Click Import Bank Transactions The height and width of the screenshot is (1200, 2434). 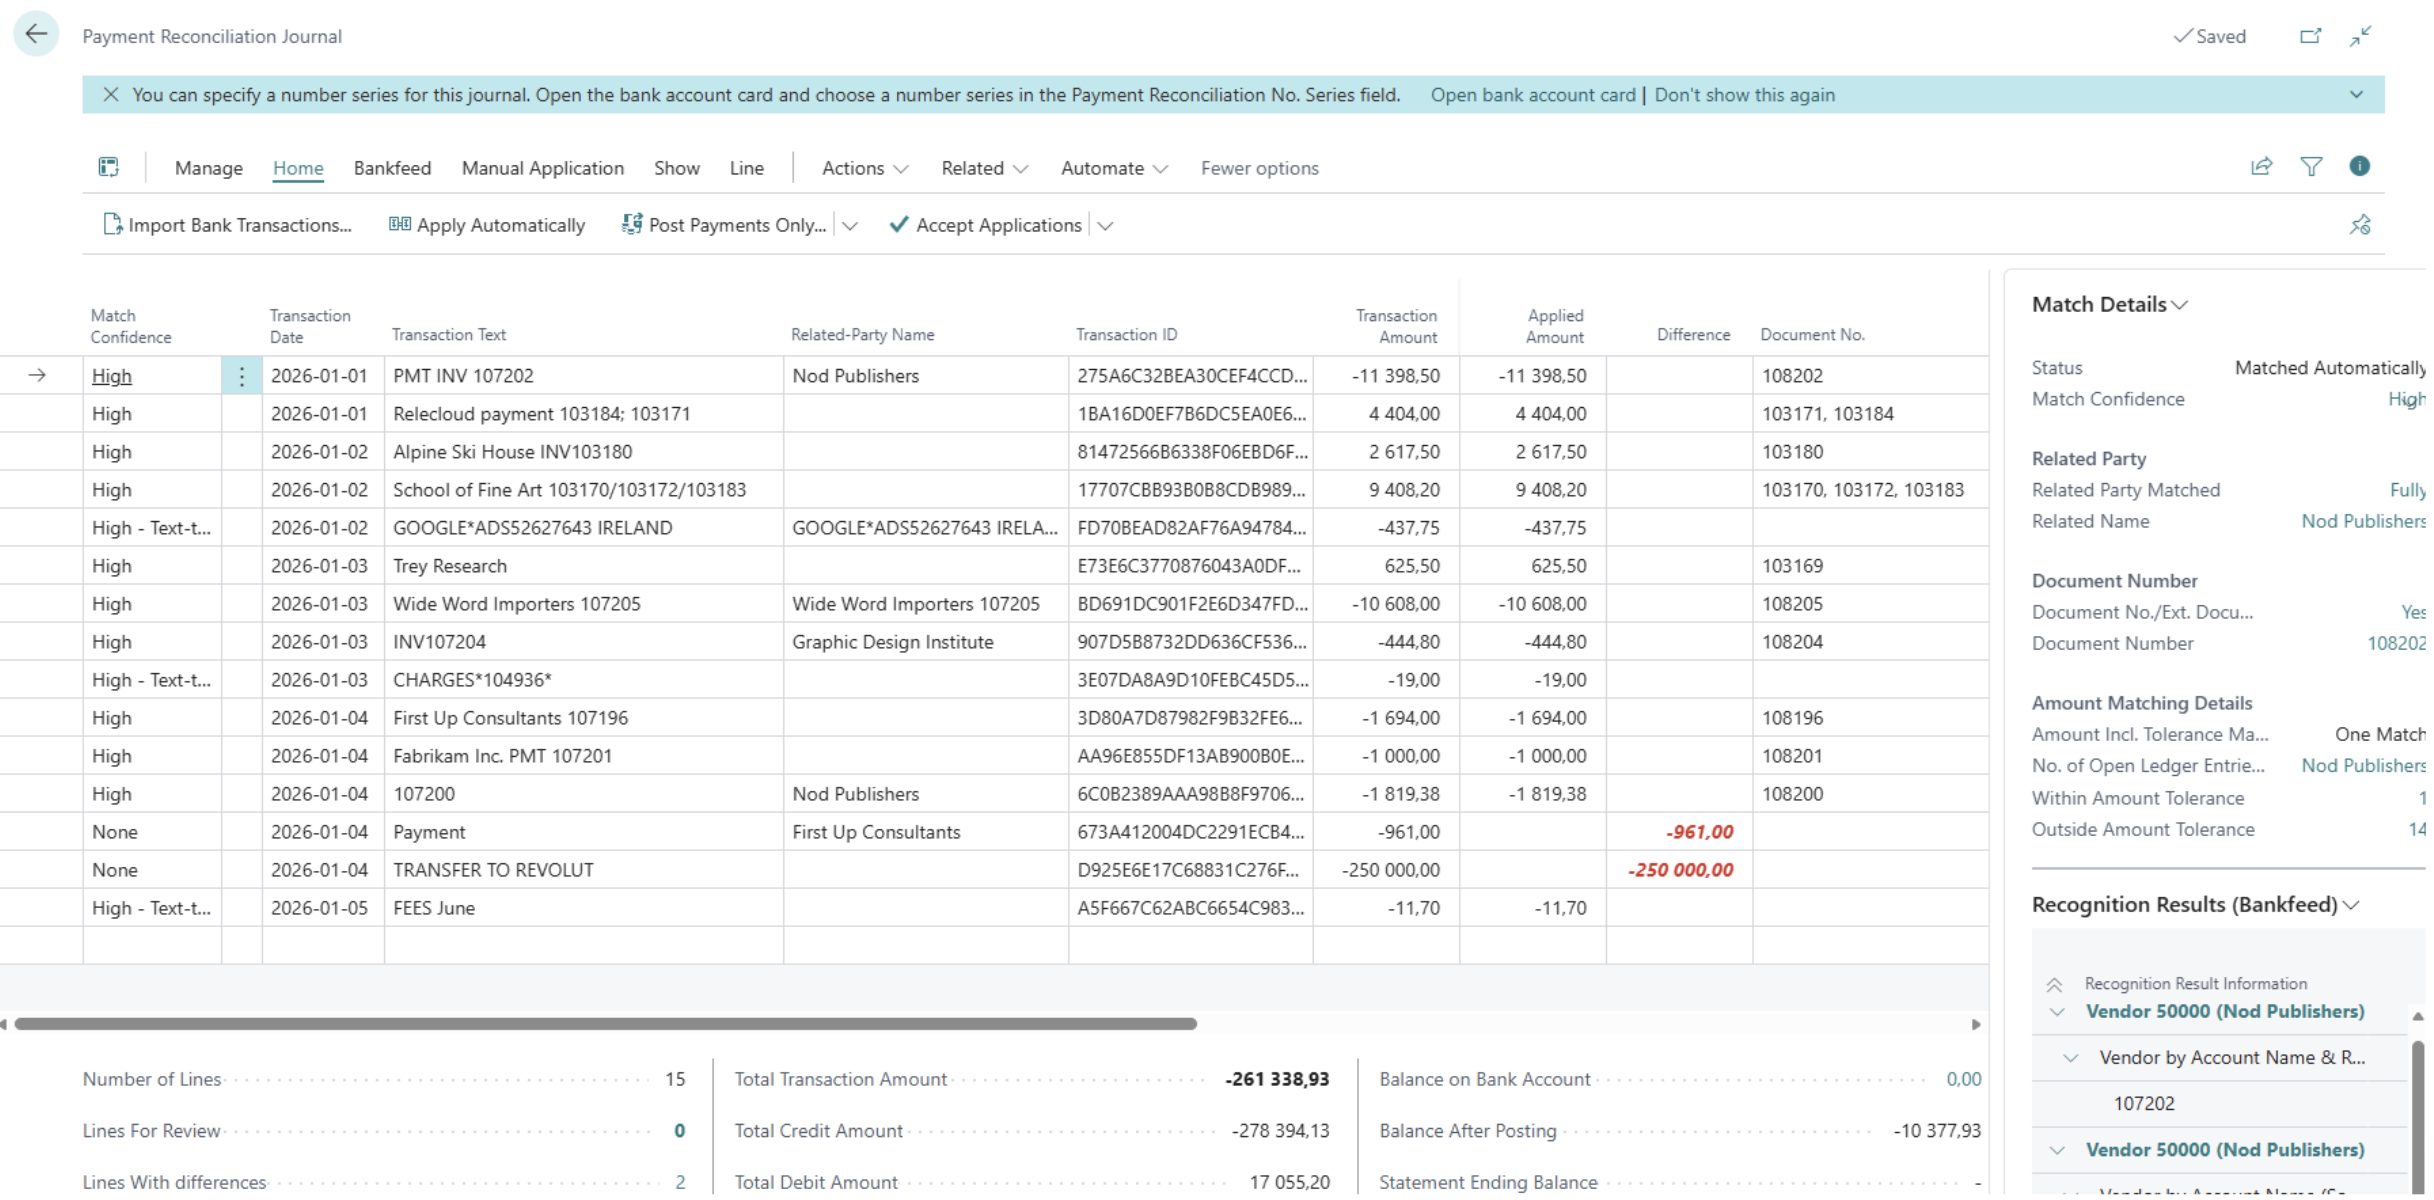(x=228, y=225)
